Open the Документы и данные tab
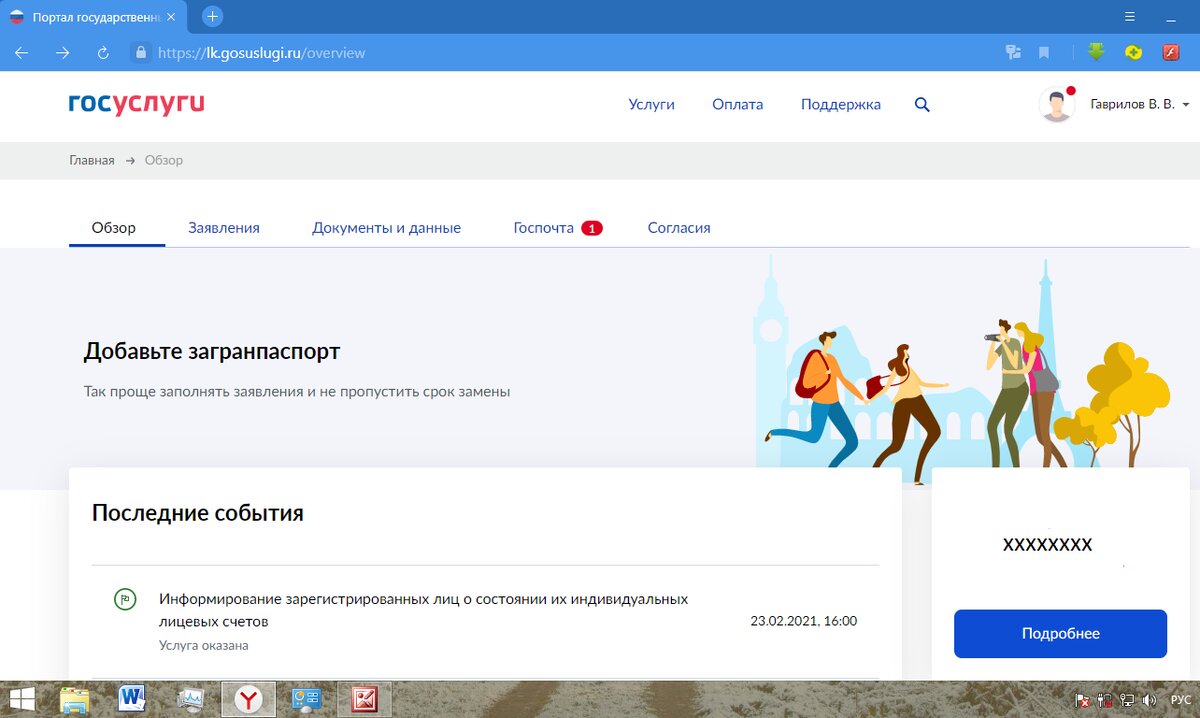The height and width of the screenshot is (718, 1200). (x=387, y=227)
